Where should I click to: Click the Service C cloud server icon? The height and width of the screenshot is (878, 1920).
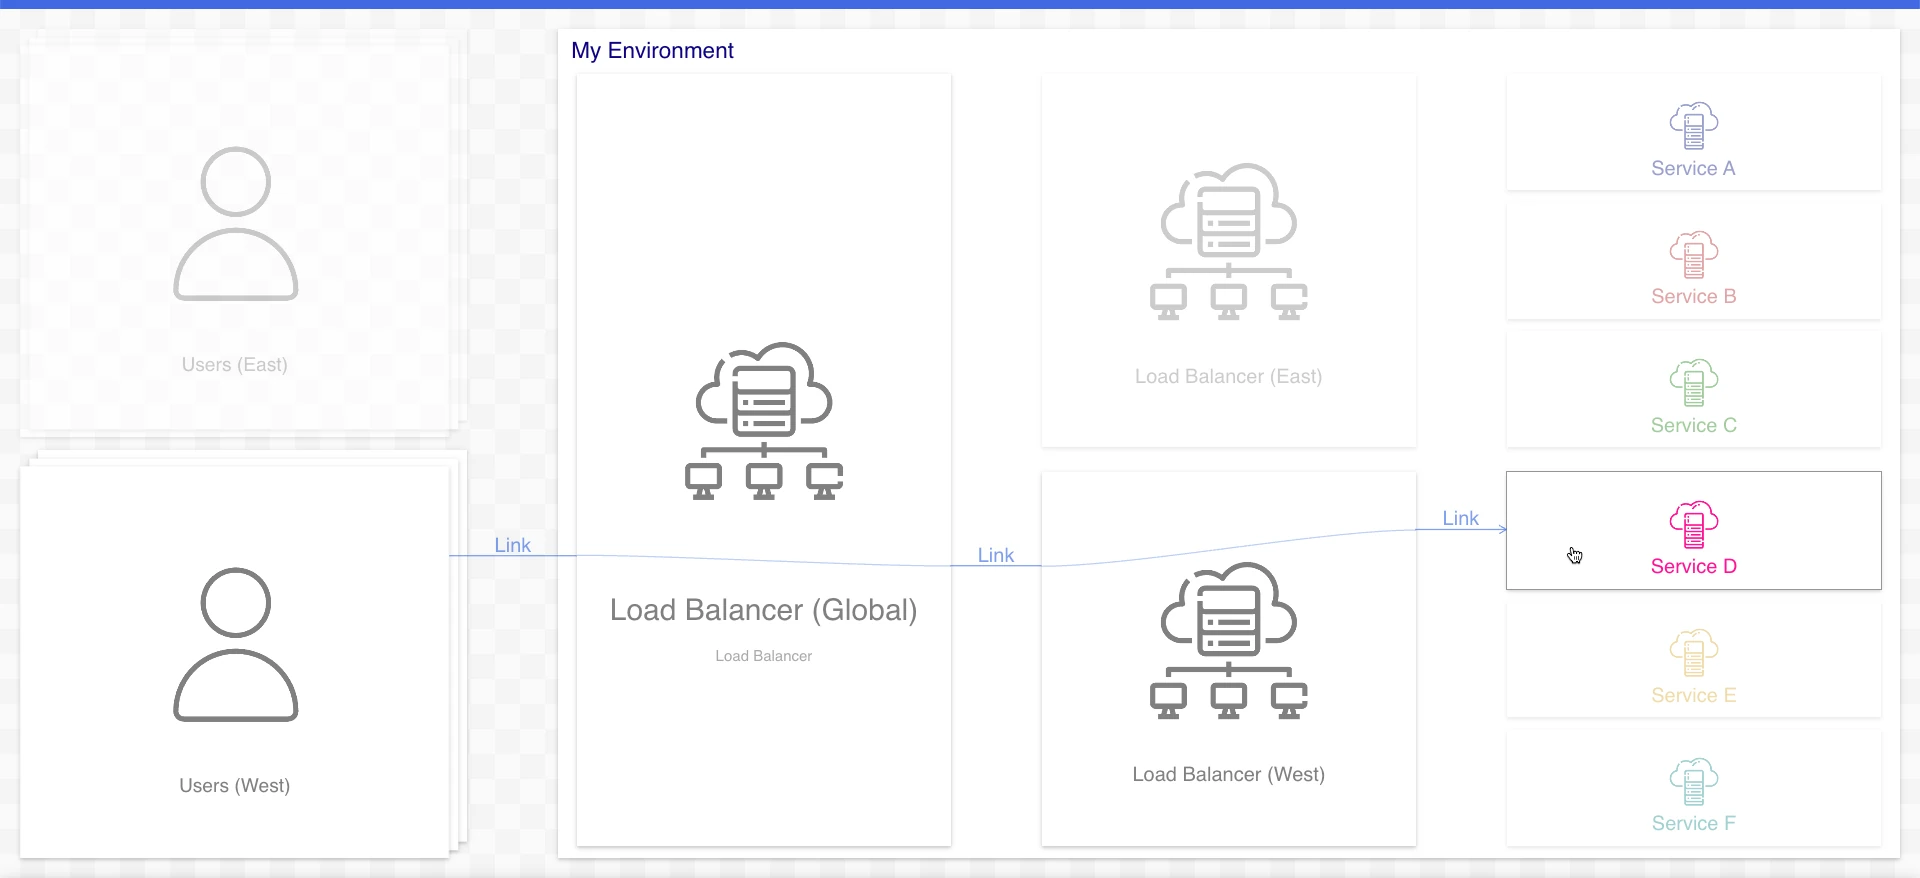click(x=1693, y=383)
